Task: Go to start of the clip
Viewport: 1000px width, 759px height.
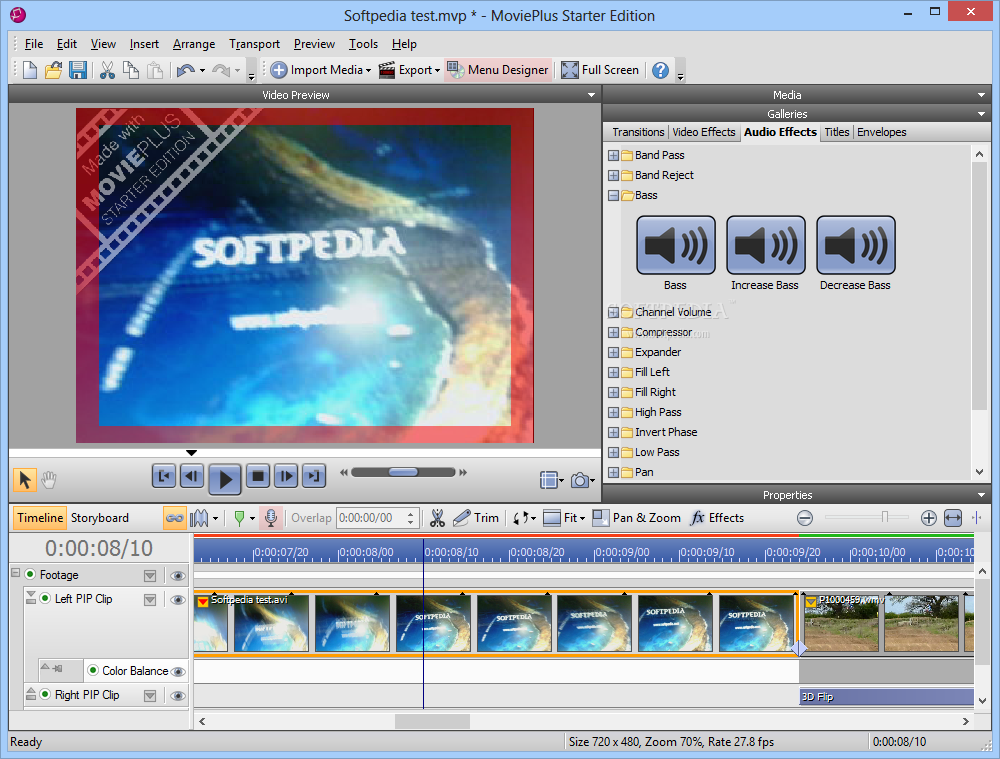Action: click(163, 476)
